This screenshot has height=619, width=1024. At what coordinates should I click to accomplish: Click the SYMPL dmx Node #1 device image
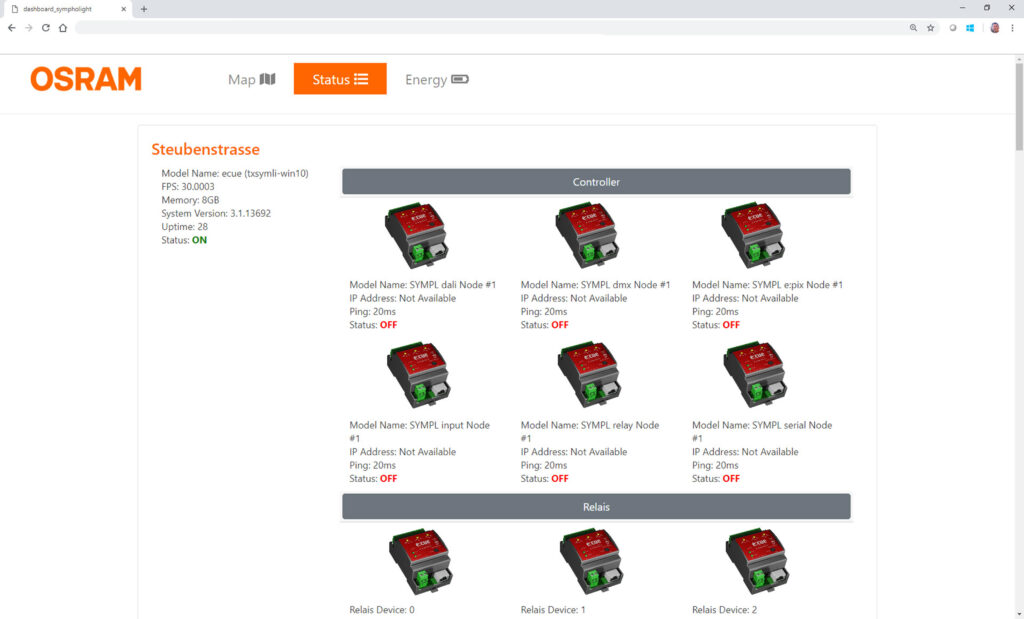point(588,235)
